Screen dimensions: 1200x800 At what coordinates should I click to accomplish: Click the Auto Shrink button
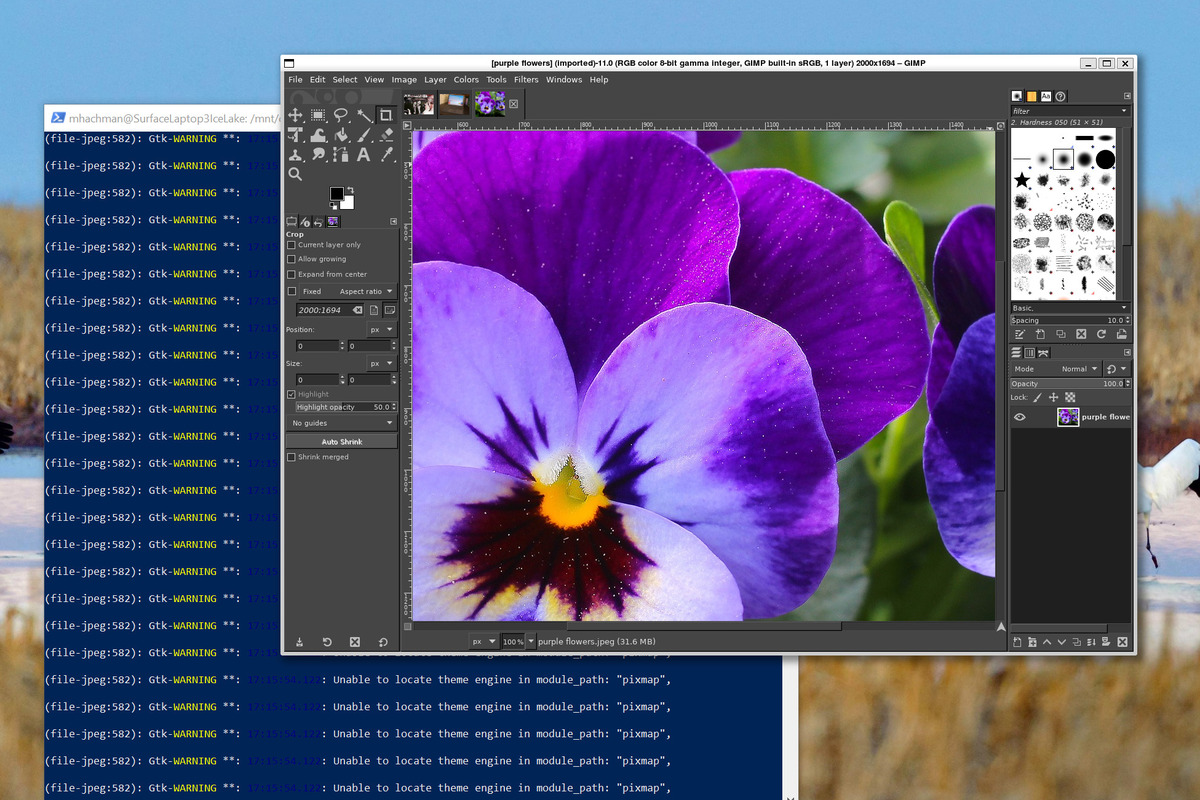pos(342,440)
